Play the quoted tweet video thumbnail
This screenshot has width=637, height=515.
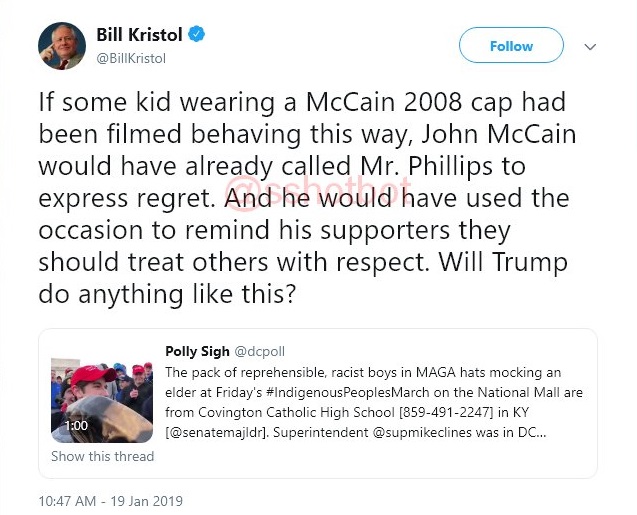102,400
